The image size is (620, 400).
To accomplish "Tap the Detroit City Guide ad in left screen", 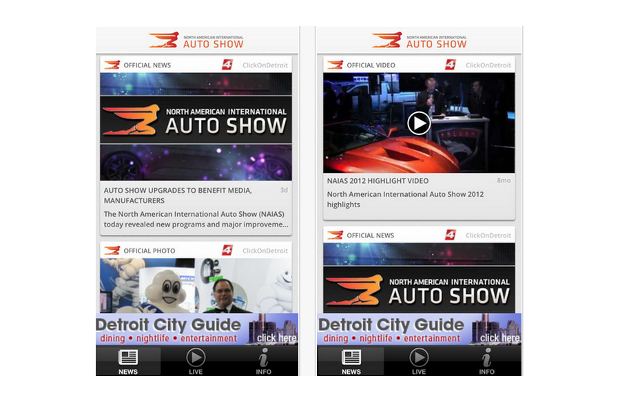I will [x=197, y=329].
